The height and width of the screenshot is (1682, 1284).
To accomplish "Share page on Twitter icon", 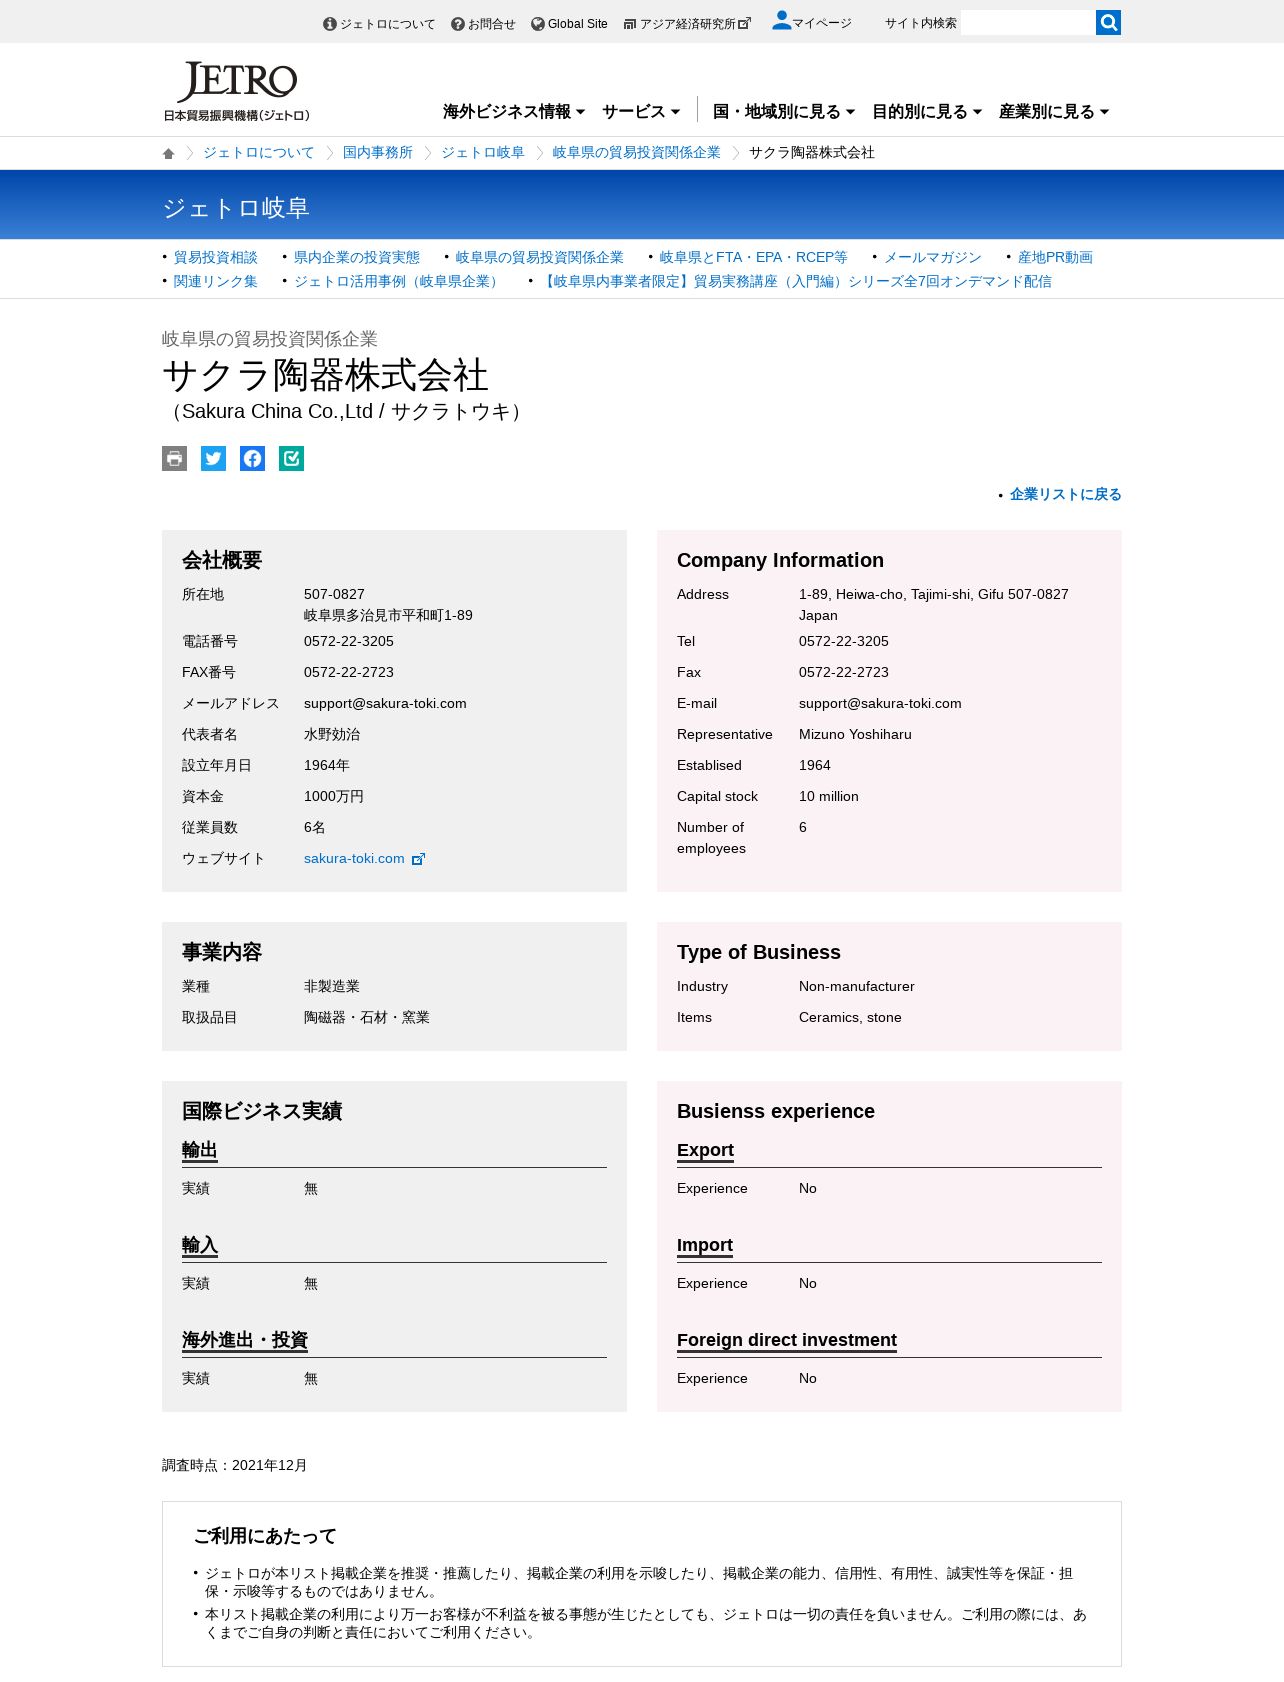I will pos(213,458).
